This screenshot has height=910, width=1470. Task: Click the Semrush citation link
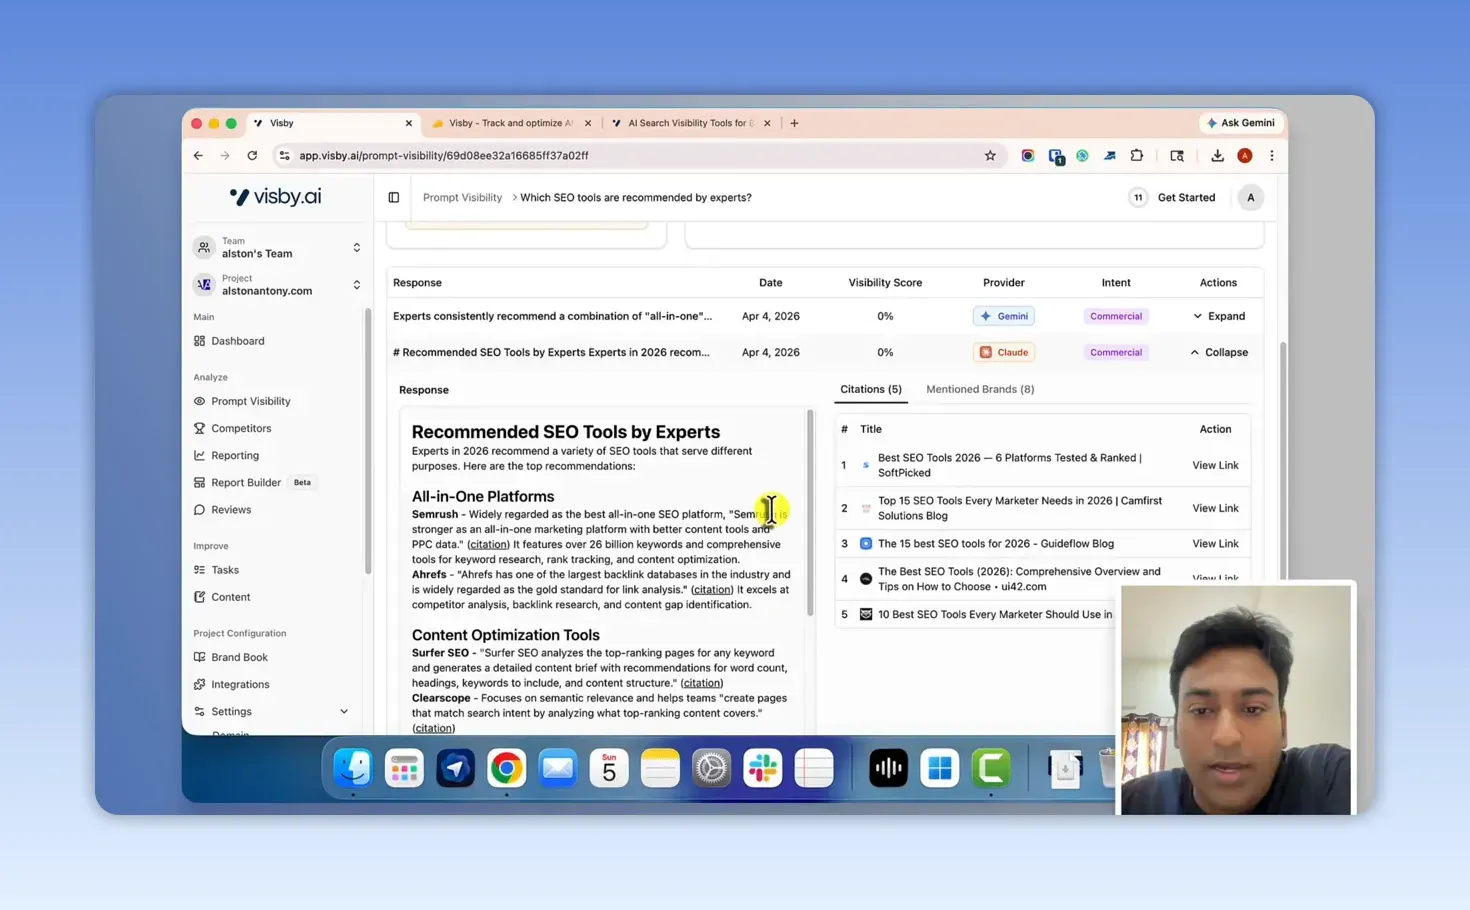(488, 545)
